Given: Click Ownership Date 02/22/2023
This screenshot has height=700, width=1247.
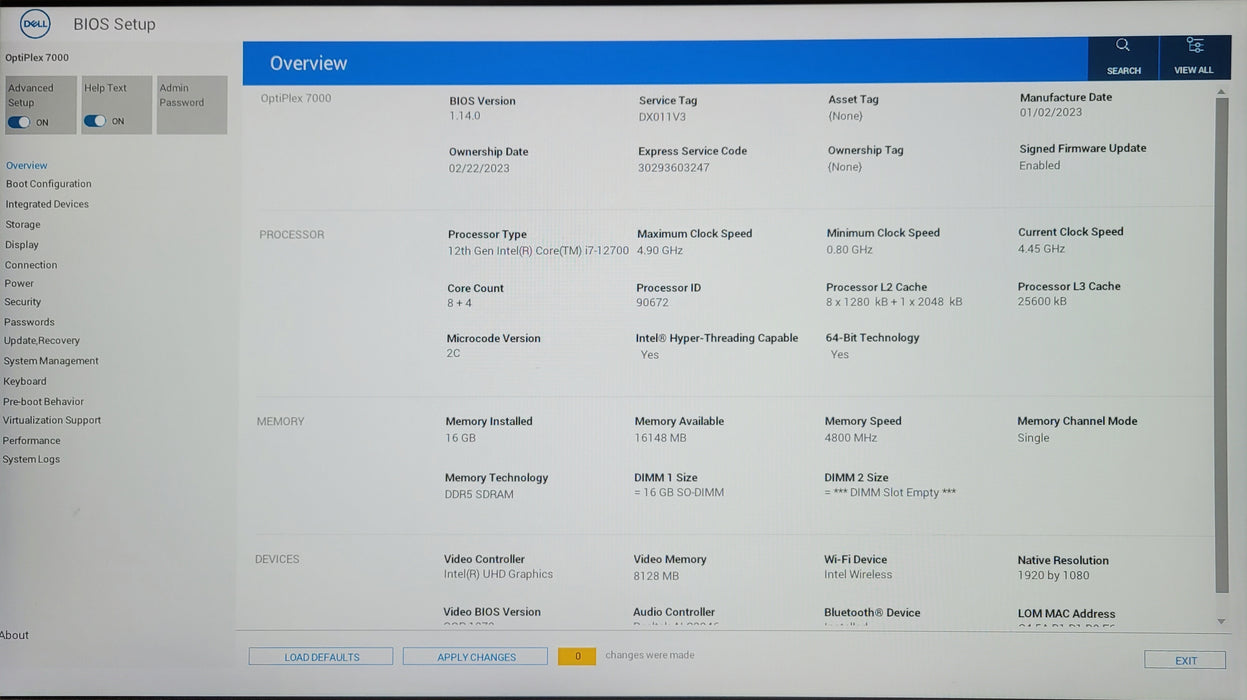Looking at the screenshot, I should tap(479, 168).
